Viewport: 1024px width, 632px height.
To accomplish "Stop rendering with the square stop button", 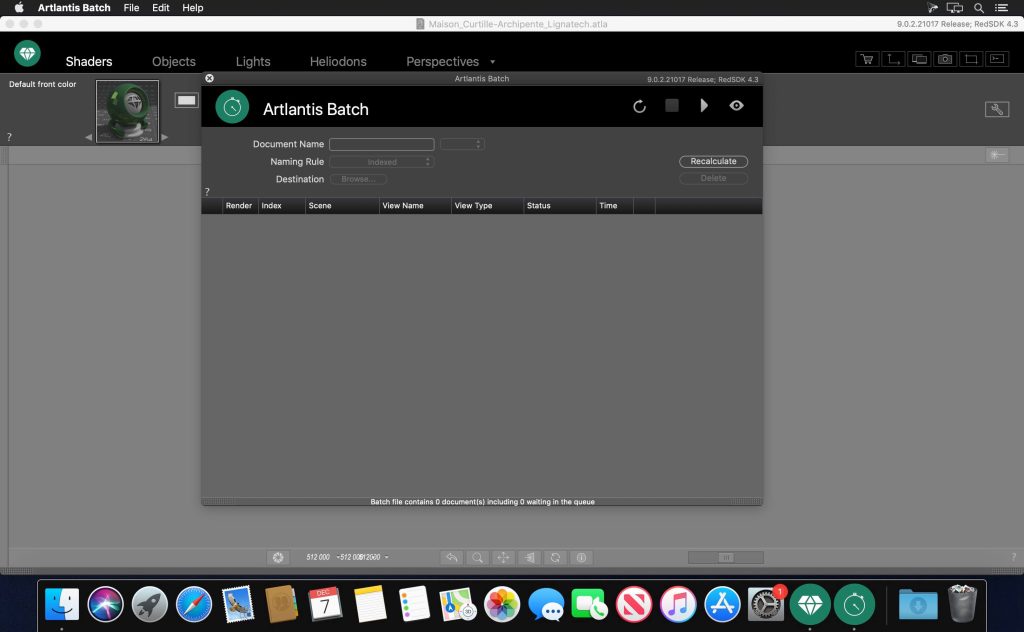I will tap(672, 105).
